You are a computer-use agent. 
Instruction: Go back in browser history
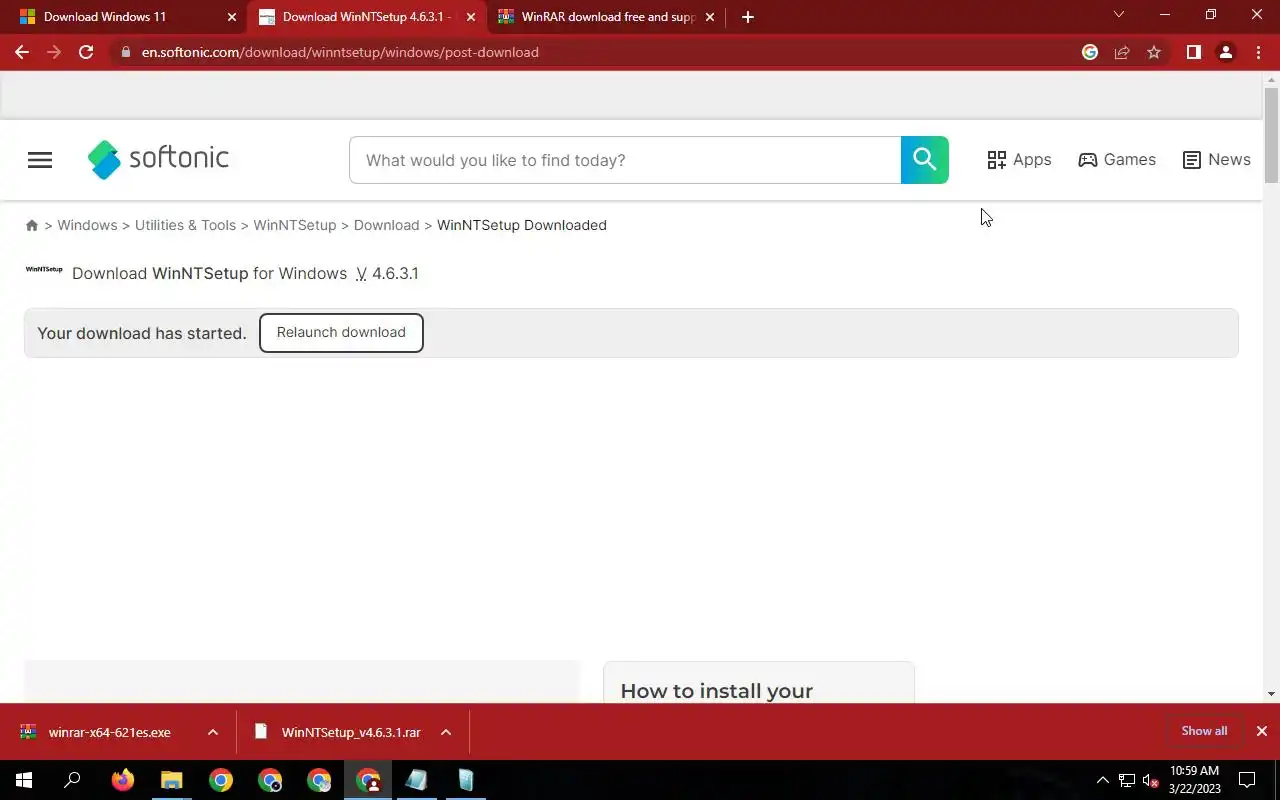tap(22, 52)
